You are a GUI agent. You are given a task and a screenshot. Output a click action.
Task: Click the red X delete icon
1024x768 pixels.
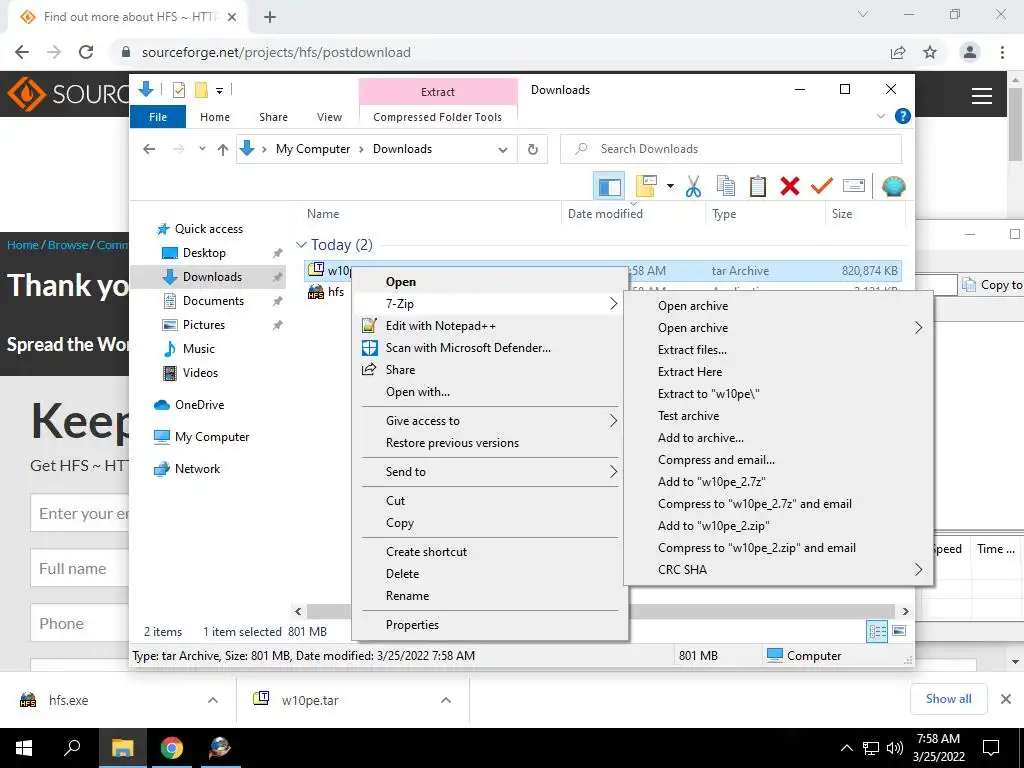pyautogui.click(x=790, y=187)
